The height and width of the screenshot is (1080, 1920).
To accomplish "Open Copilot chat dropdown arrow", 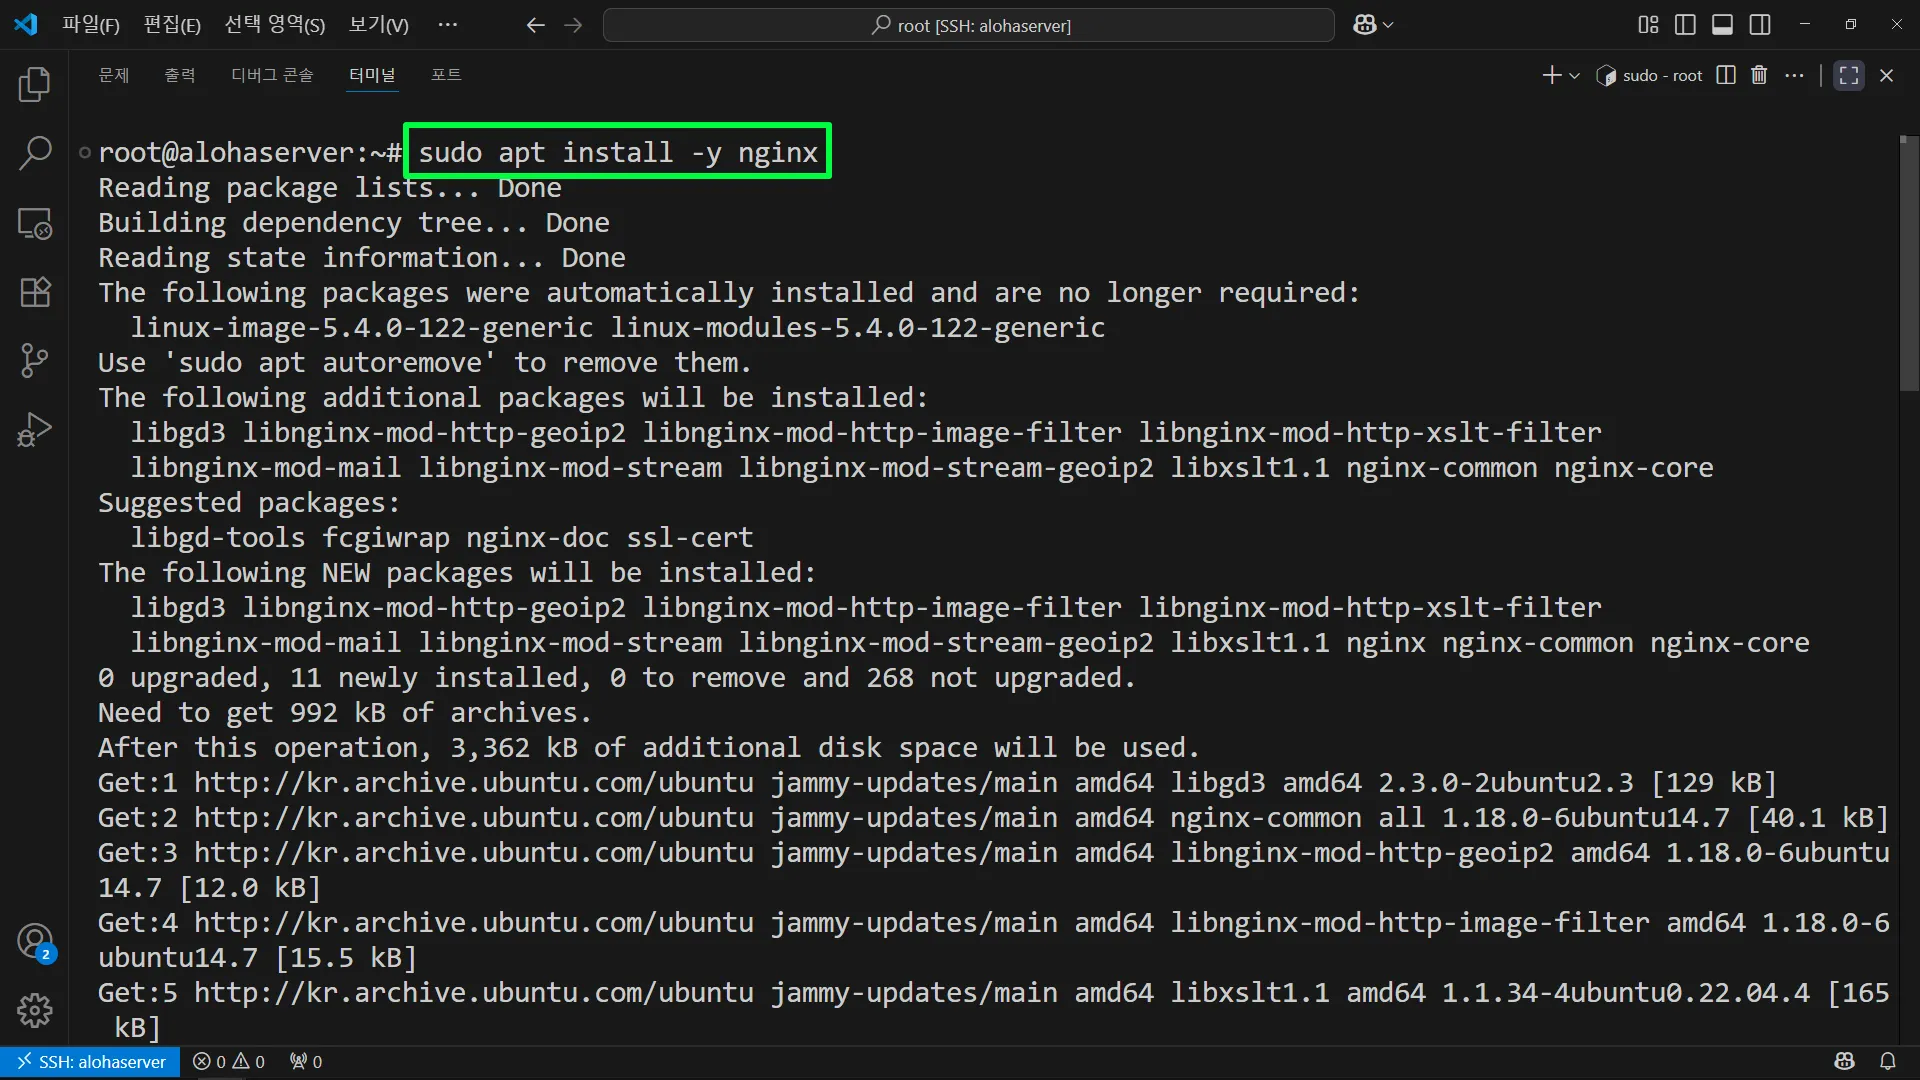I will tap(1388, 25).
